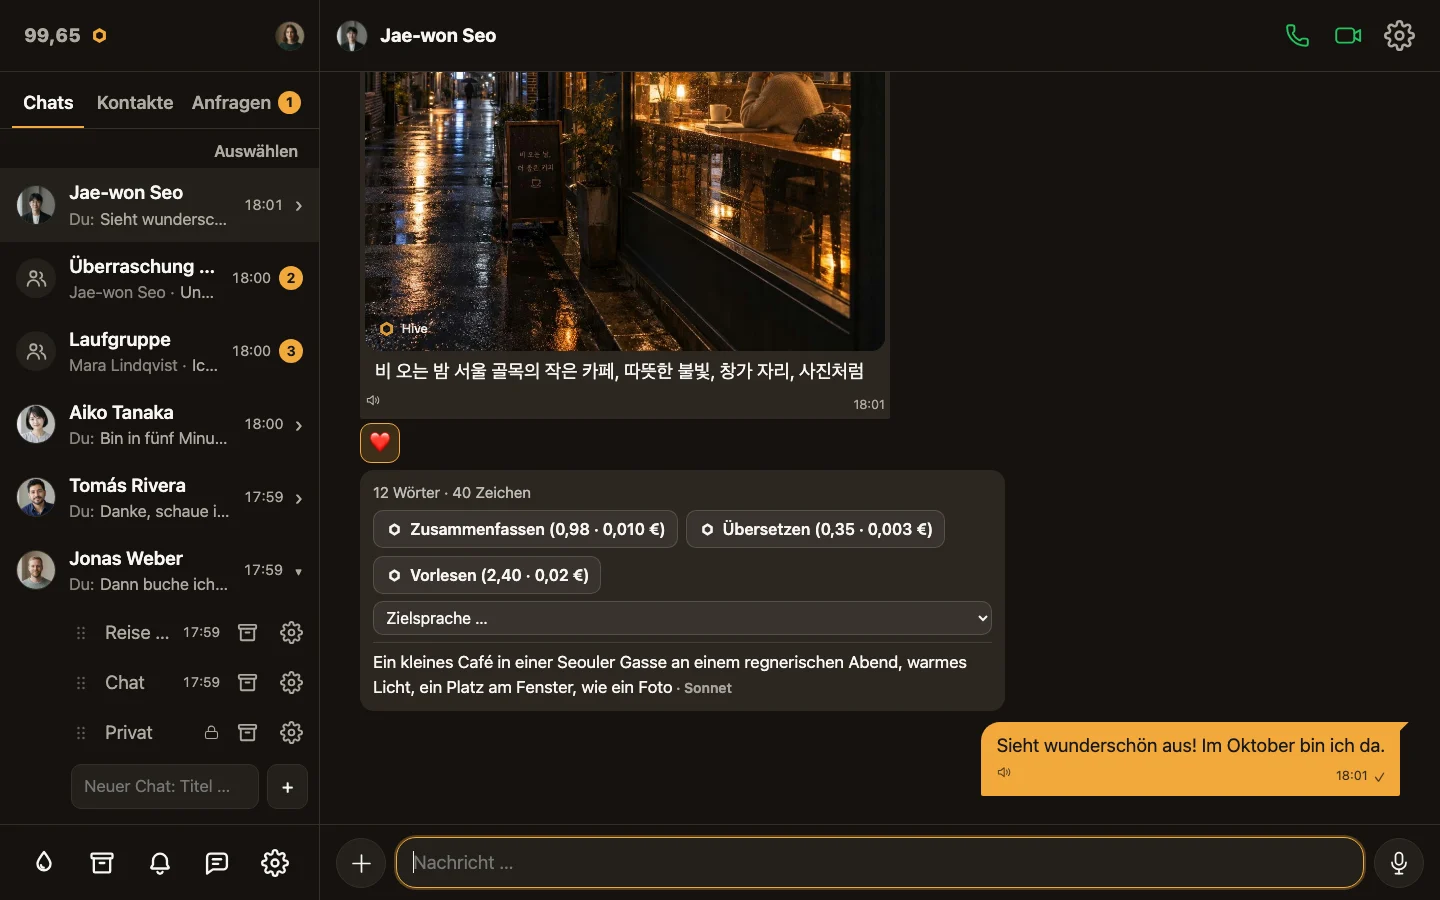Open the archive icon in bottom bar

(x=102, y=863)
